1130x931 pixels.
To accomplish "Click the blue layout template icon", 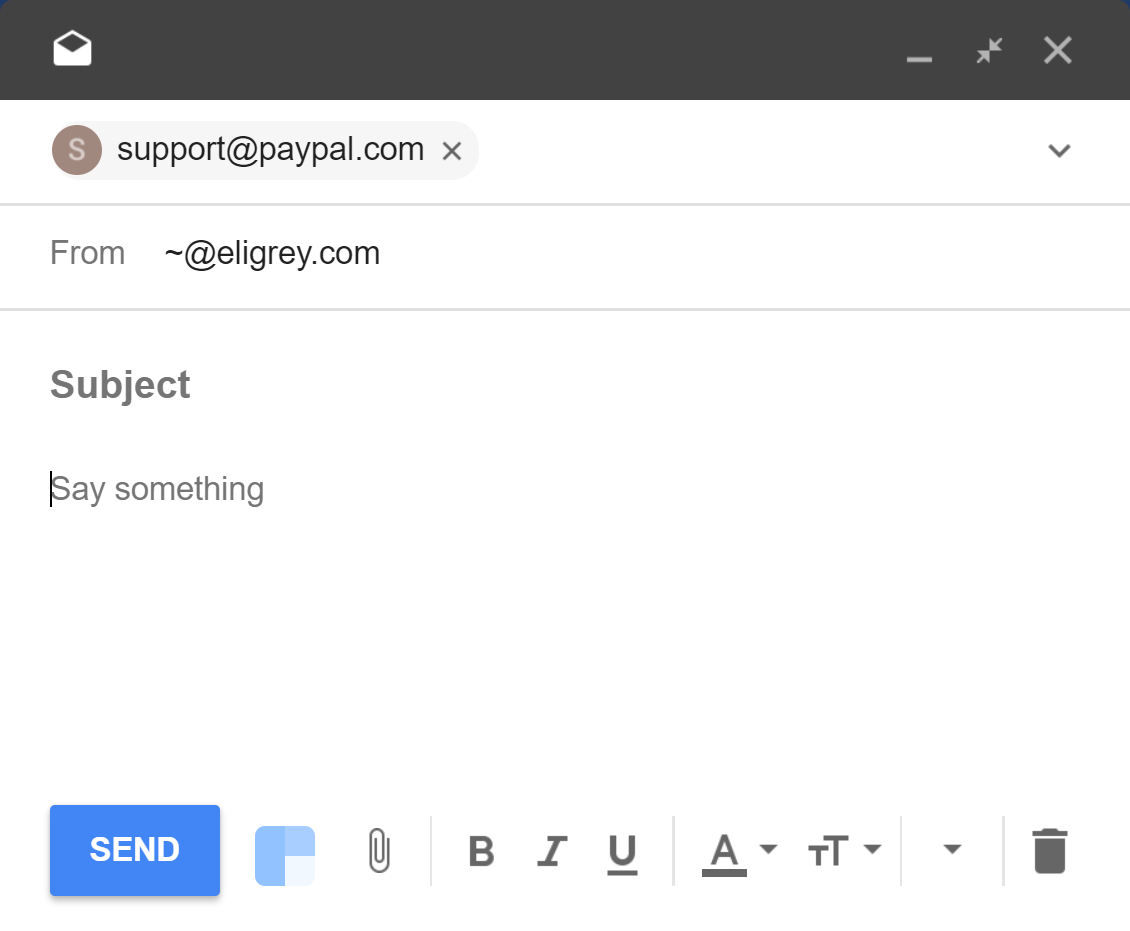I will click(285, 855).
